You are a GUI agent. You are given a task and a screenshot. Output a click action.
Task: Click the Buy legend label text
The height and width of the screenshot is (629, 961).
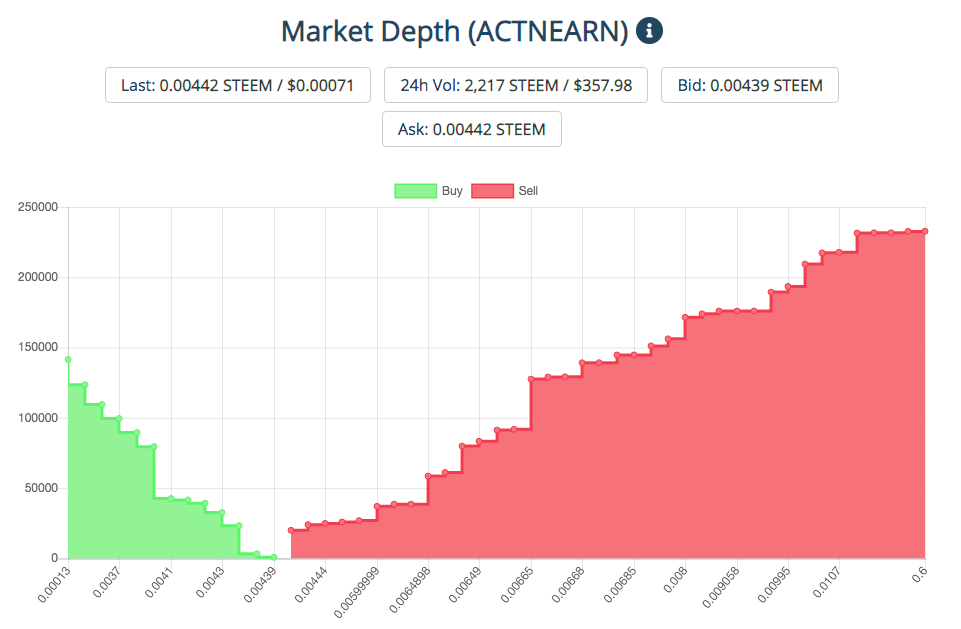(x=452, y=191)
